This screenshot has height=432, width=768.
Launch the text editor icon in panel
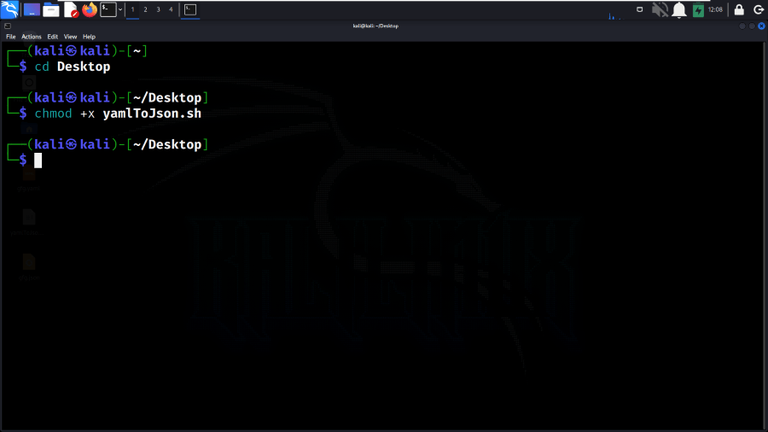coord(71,9)
